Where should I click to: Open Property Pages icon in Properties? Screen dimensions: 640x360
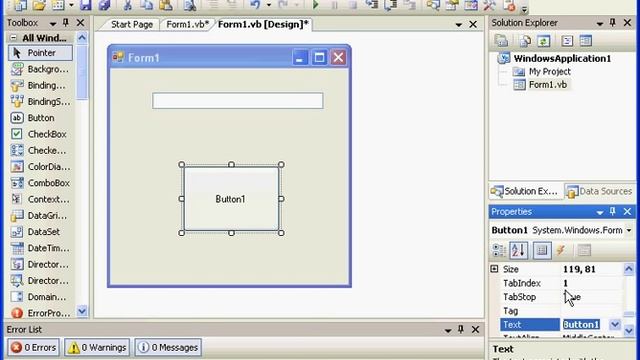coord(584,251)
